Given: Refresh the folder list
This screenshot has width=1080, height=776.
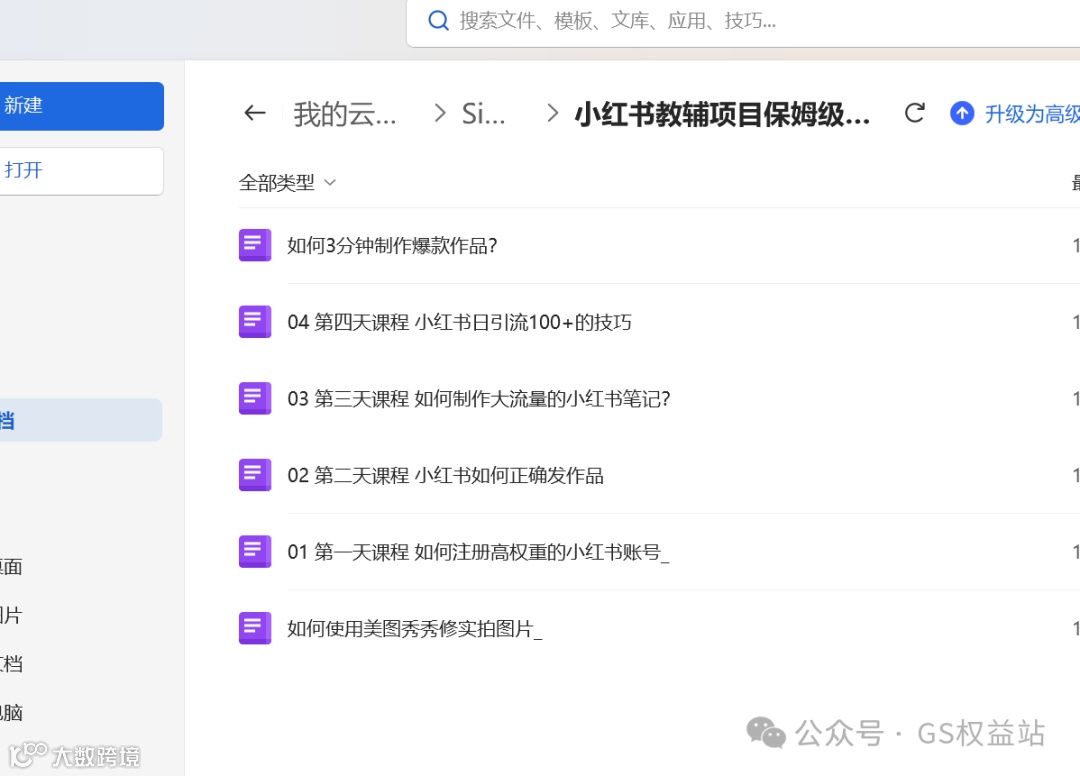Looking at the screenshot, I should (x=915, y=113).
